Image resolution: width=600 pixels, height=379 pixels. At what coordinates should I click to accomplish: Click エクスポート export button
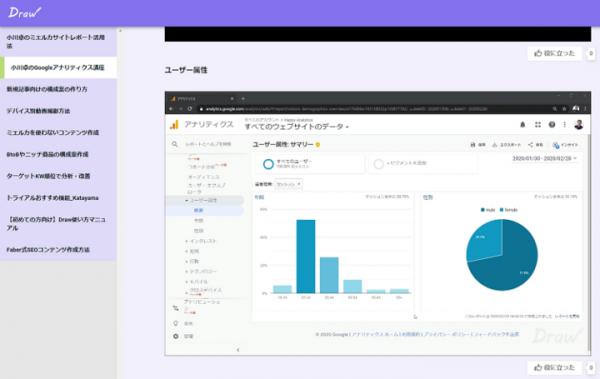pos(507,145)
